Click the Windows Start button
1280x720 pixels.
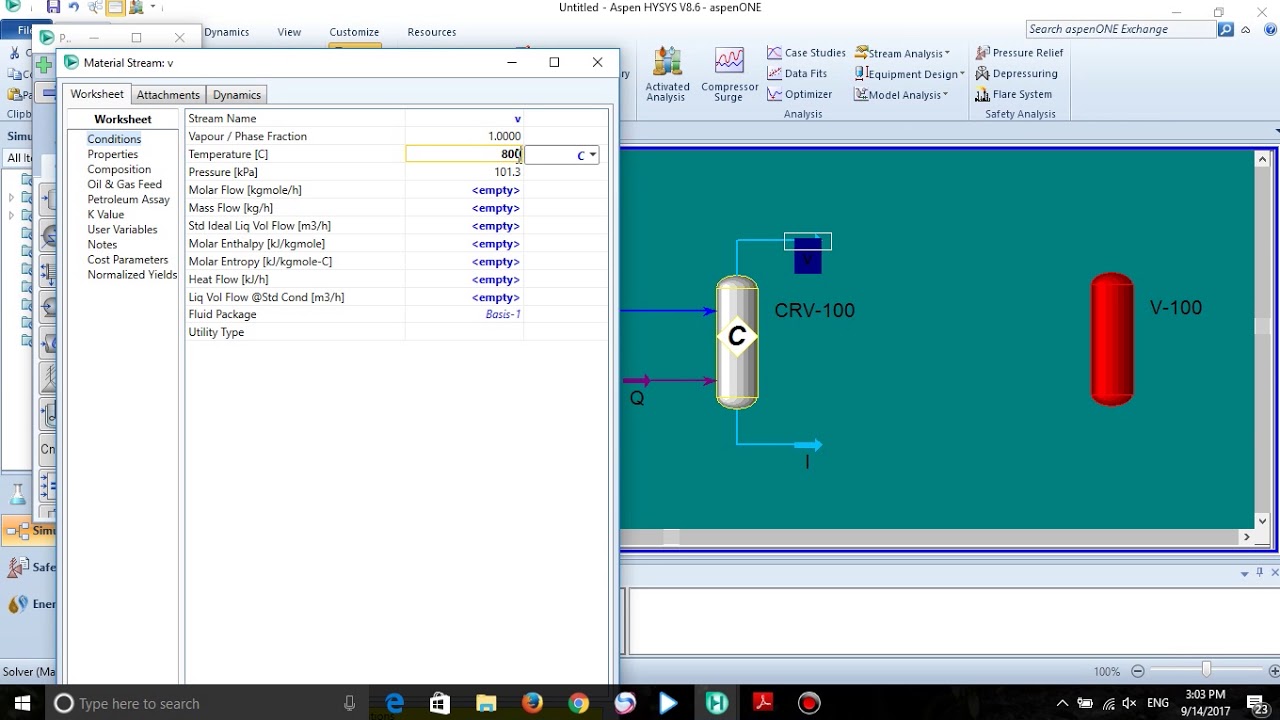[x=22, y=703]
